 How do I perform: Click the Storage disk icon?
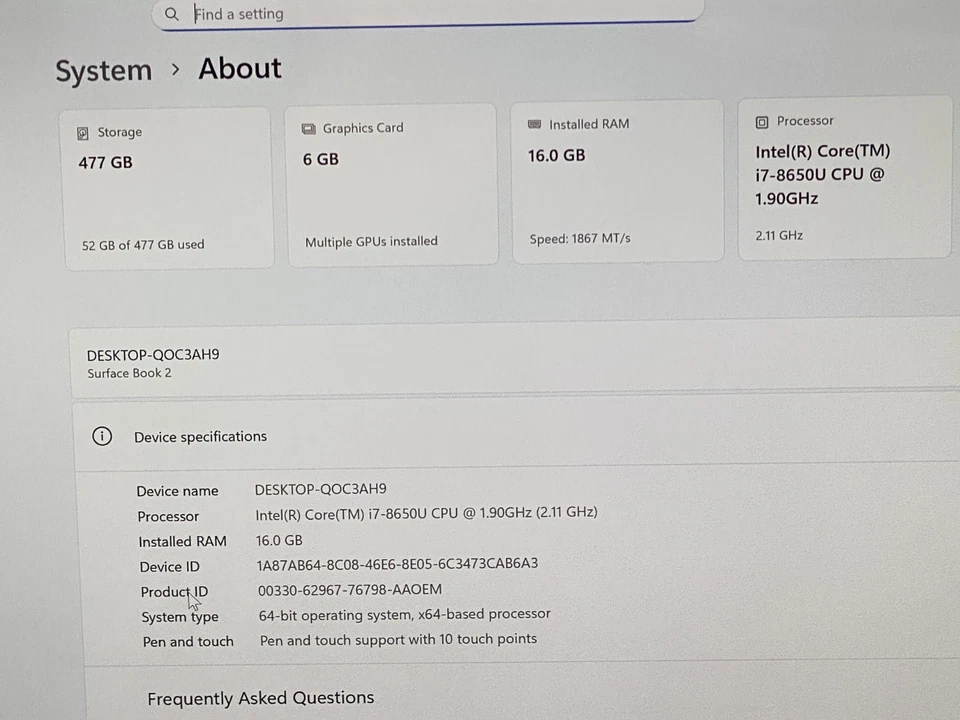pyautogui.click(x=82, y=132)
